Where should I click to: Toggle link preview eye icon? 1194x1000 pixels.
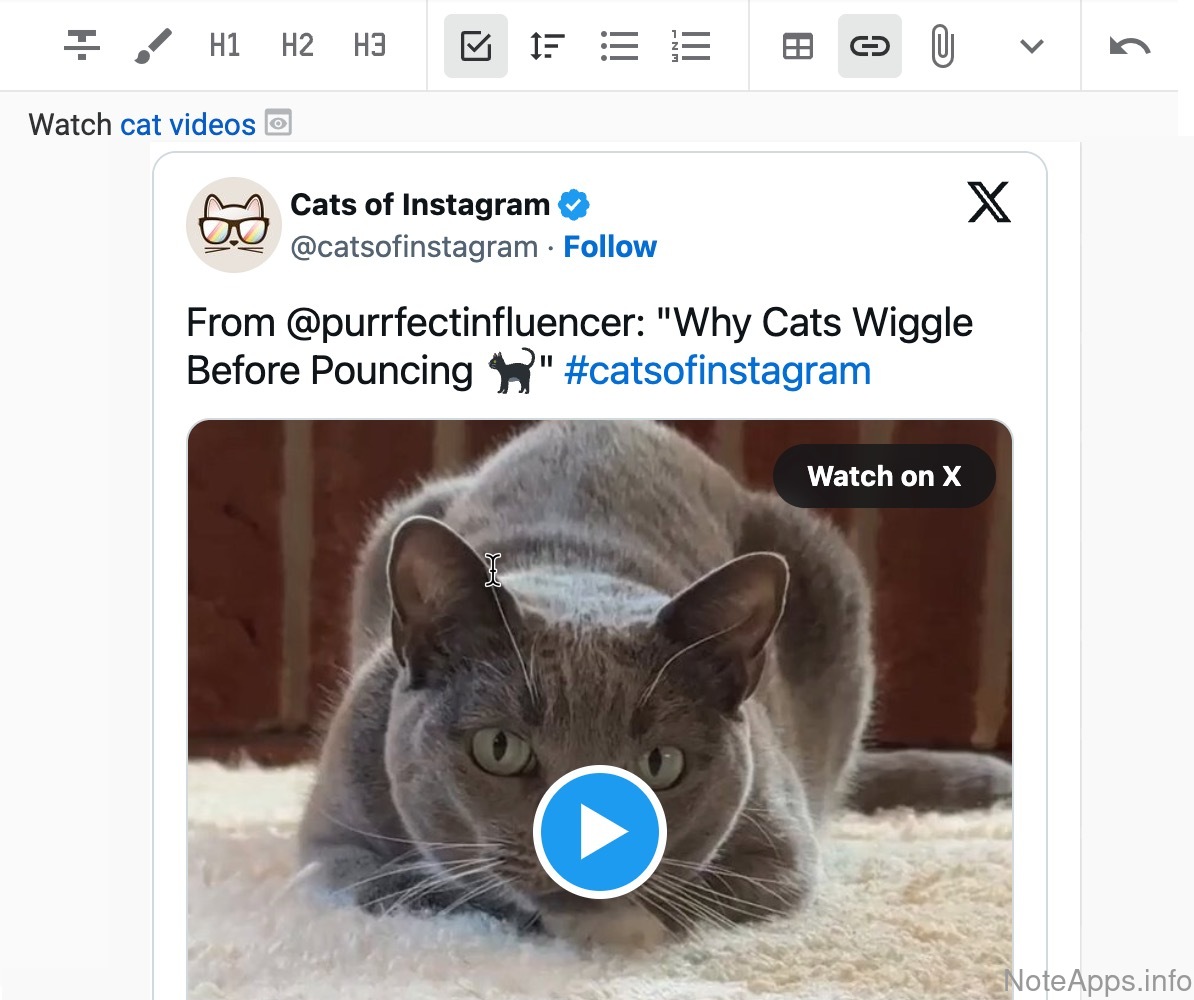pos(278,124)
